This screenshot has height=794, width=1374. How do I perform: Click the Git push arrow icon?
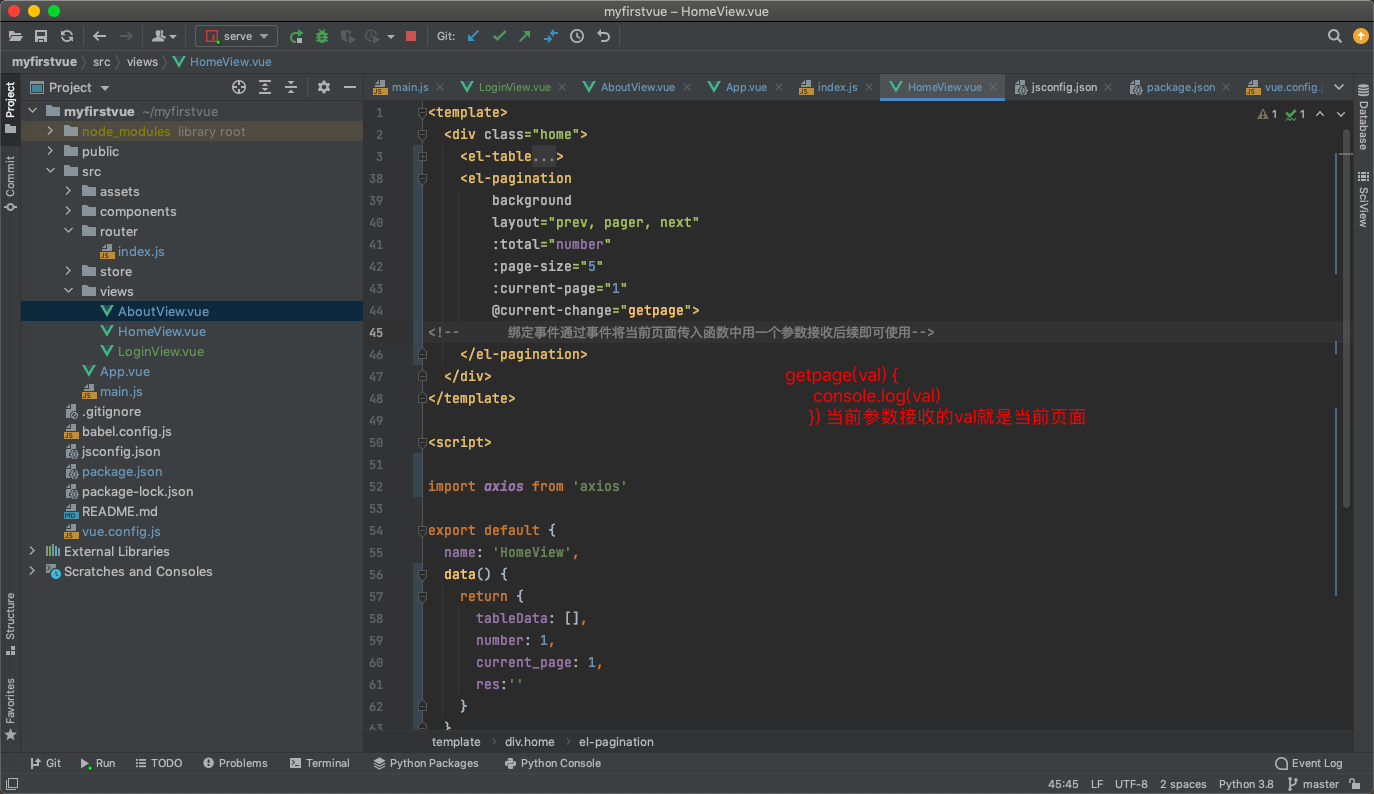[525, 36]
